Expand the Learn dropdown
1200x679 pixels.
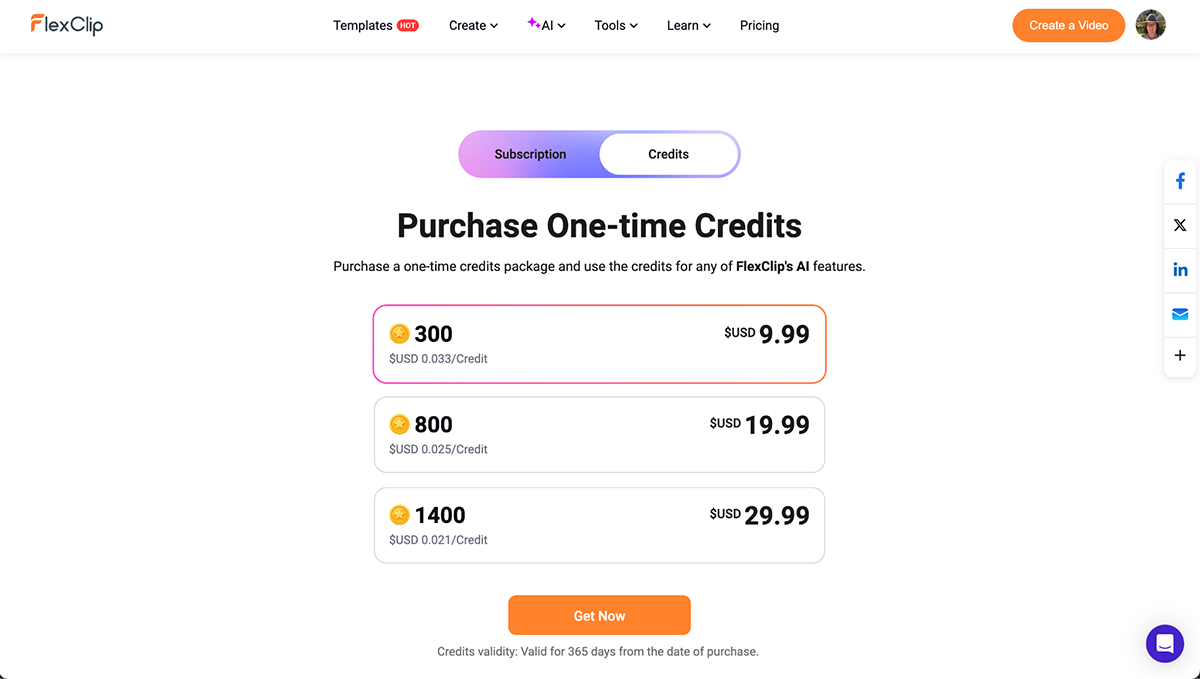pyautogui.click(x=688, y=25)
